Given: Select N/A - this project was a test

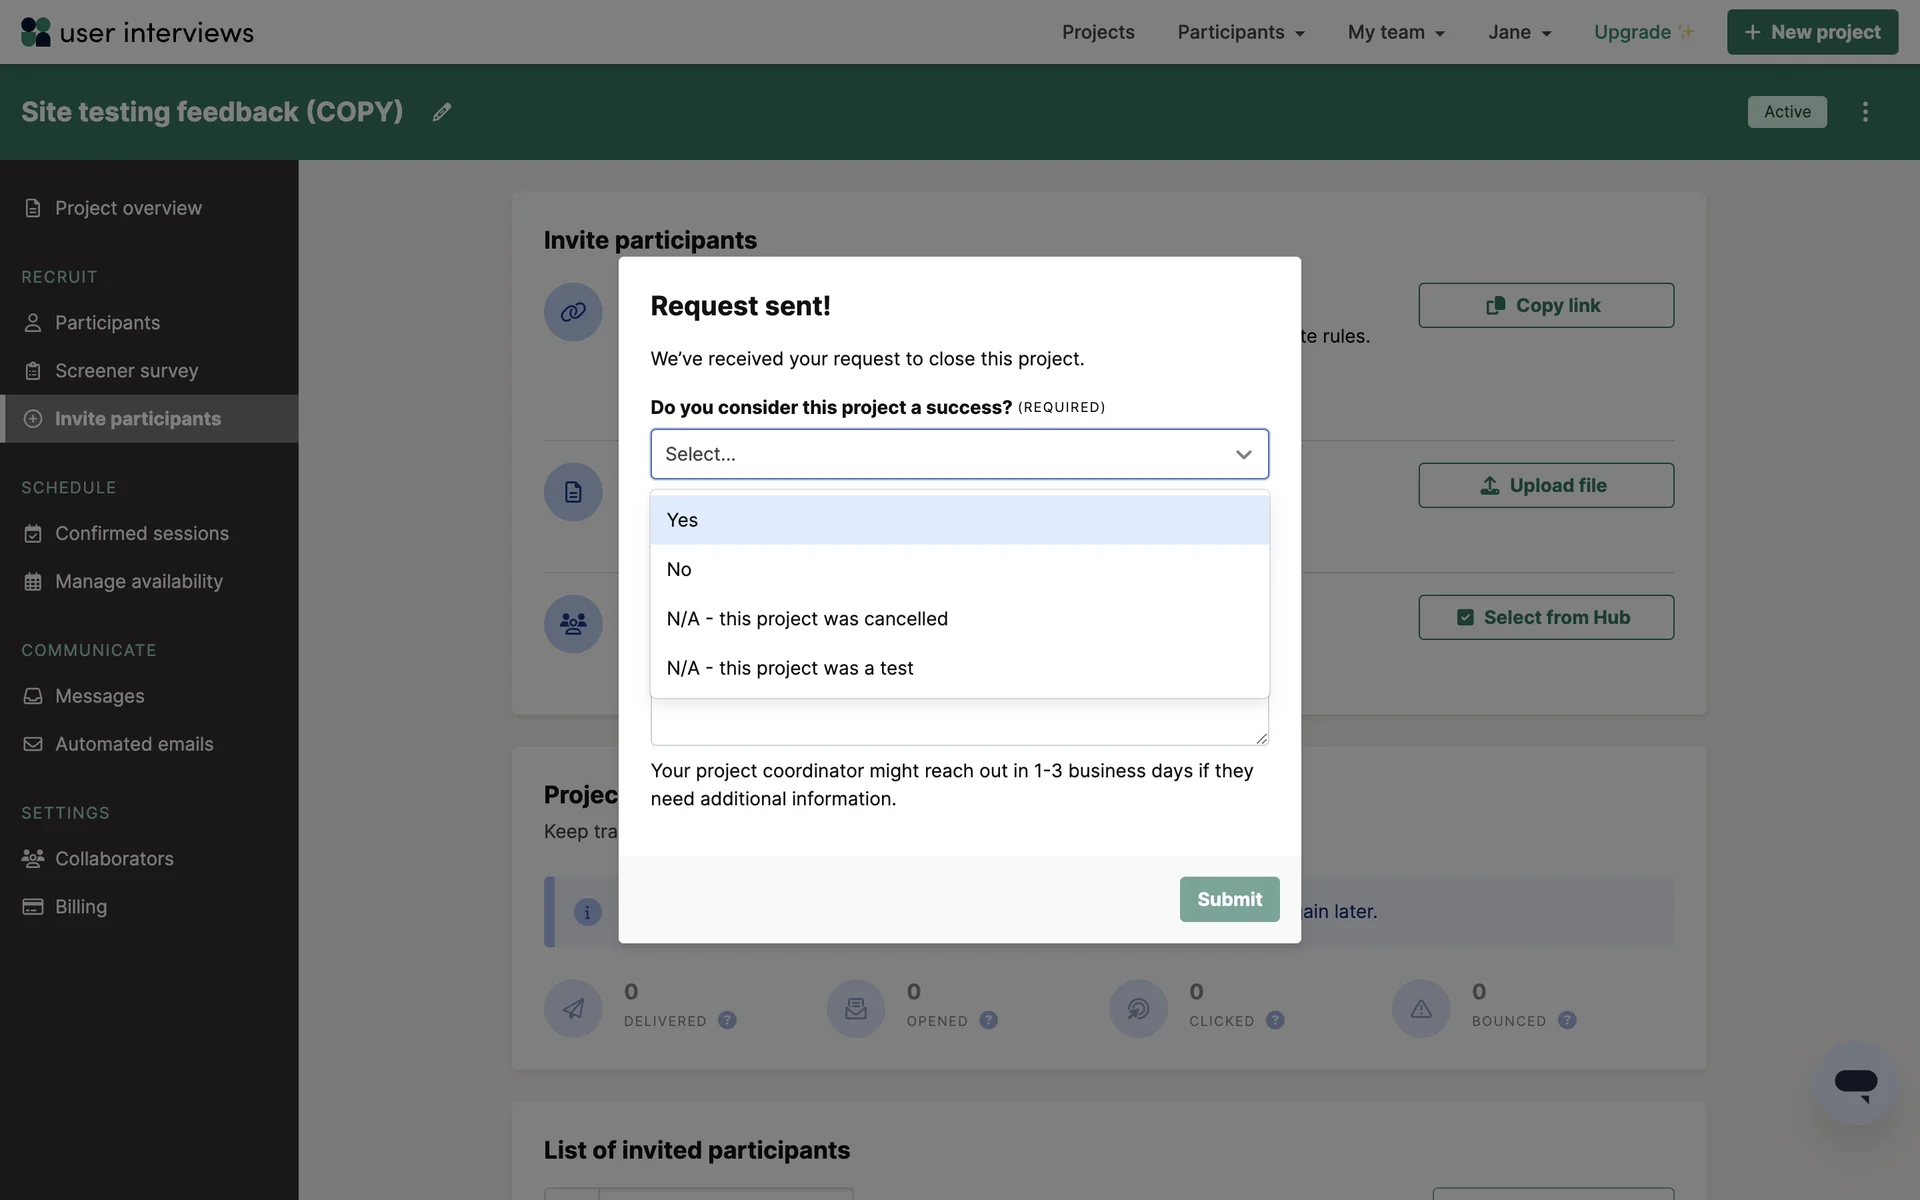Looking at the screenshot, I should click(959, 668).
